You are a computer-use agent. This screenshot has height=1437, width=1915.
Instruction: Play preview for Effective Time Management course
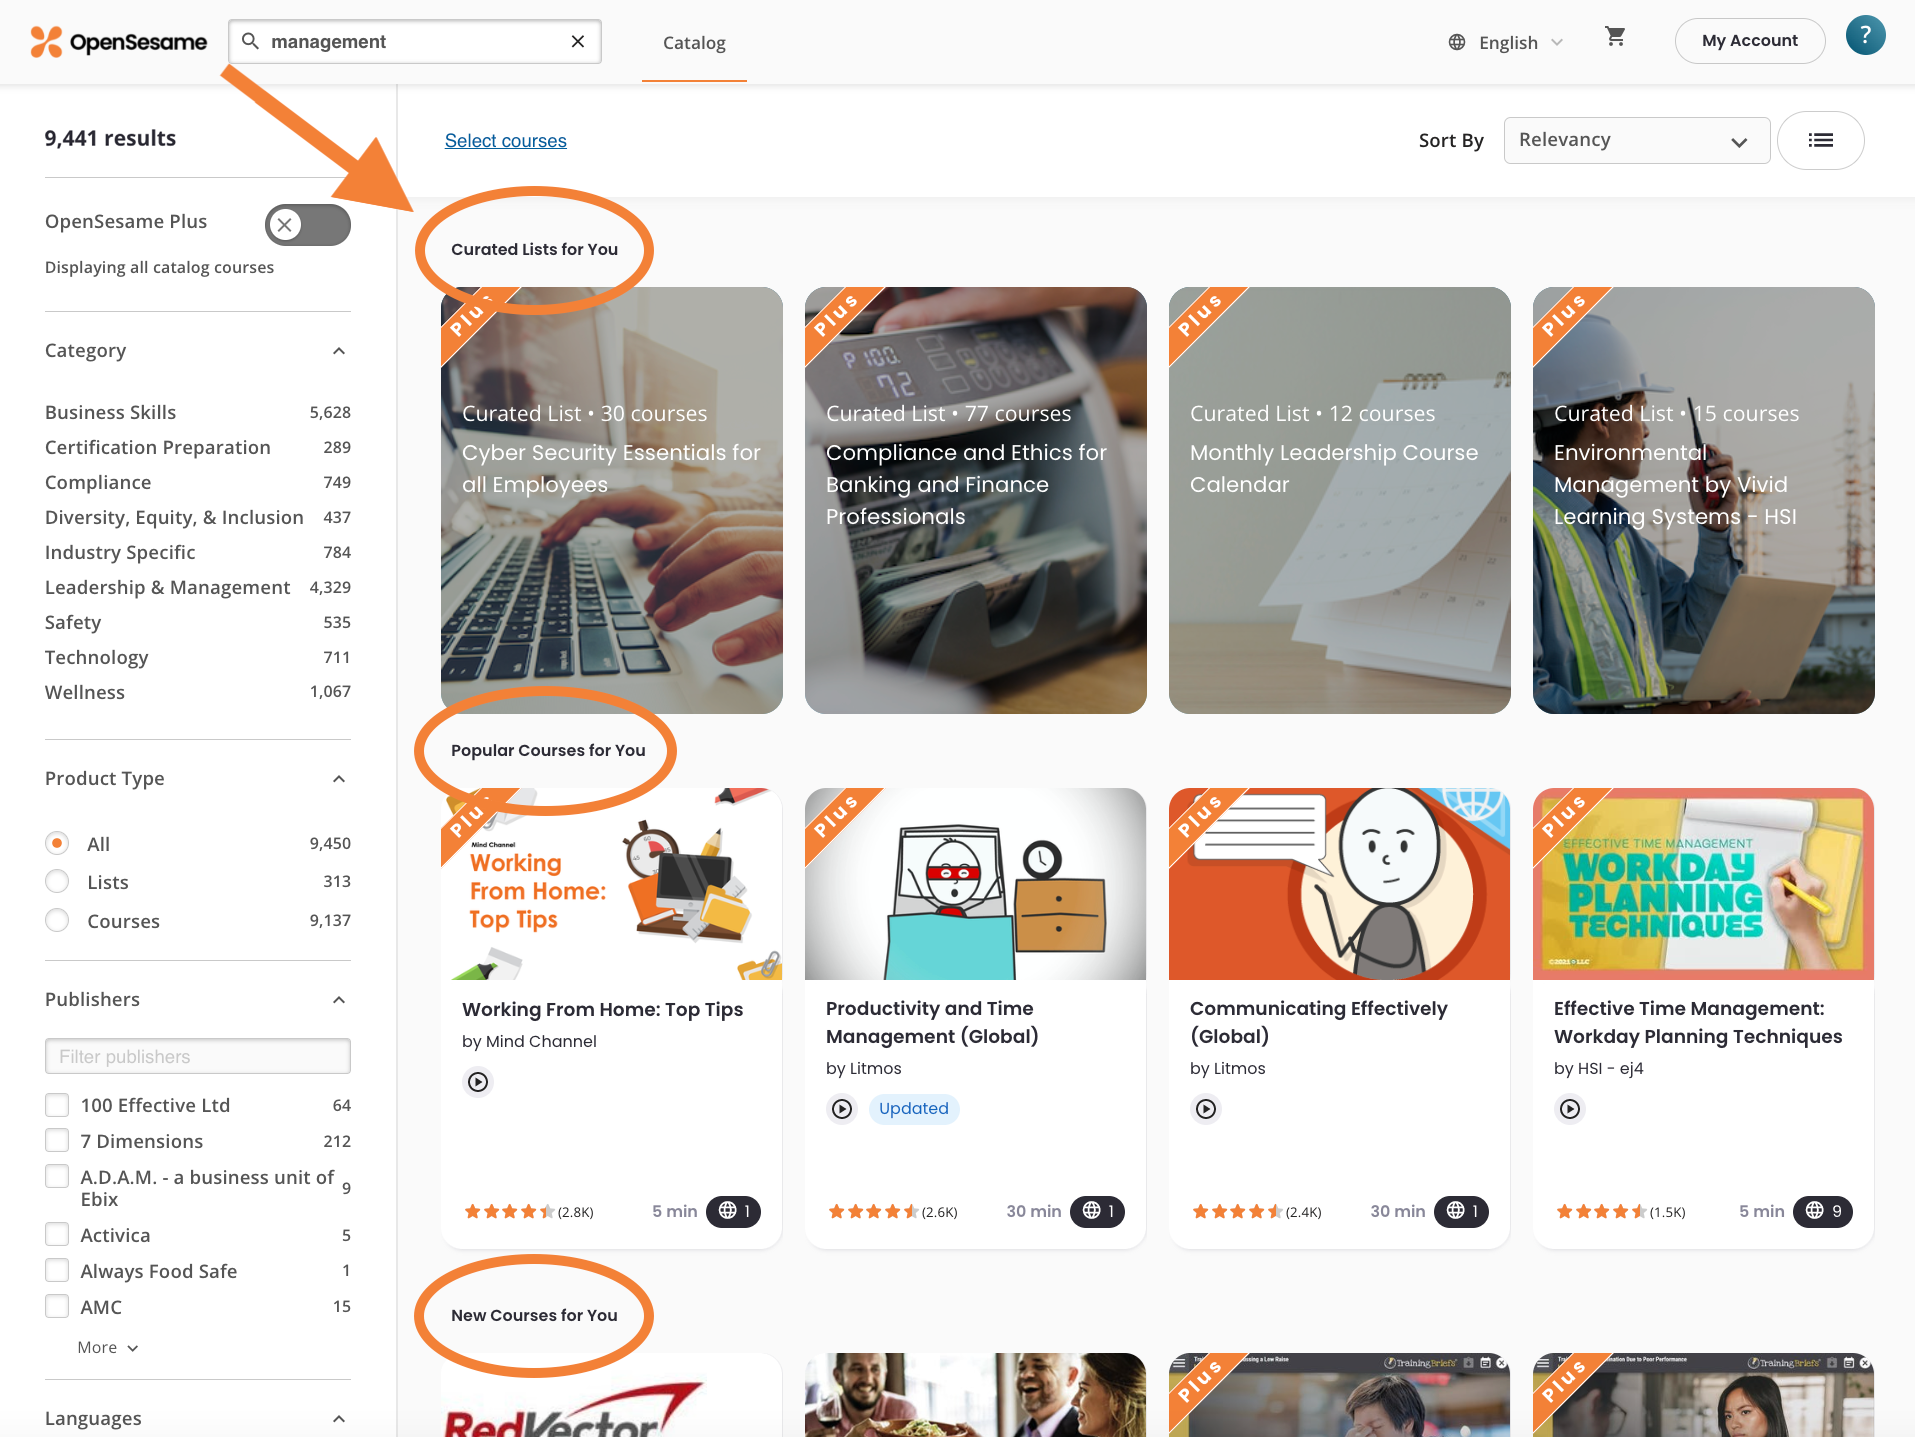(x=1570, y=1109)
